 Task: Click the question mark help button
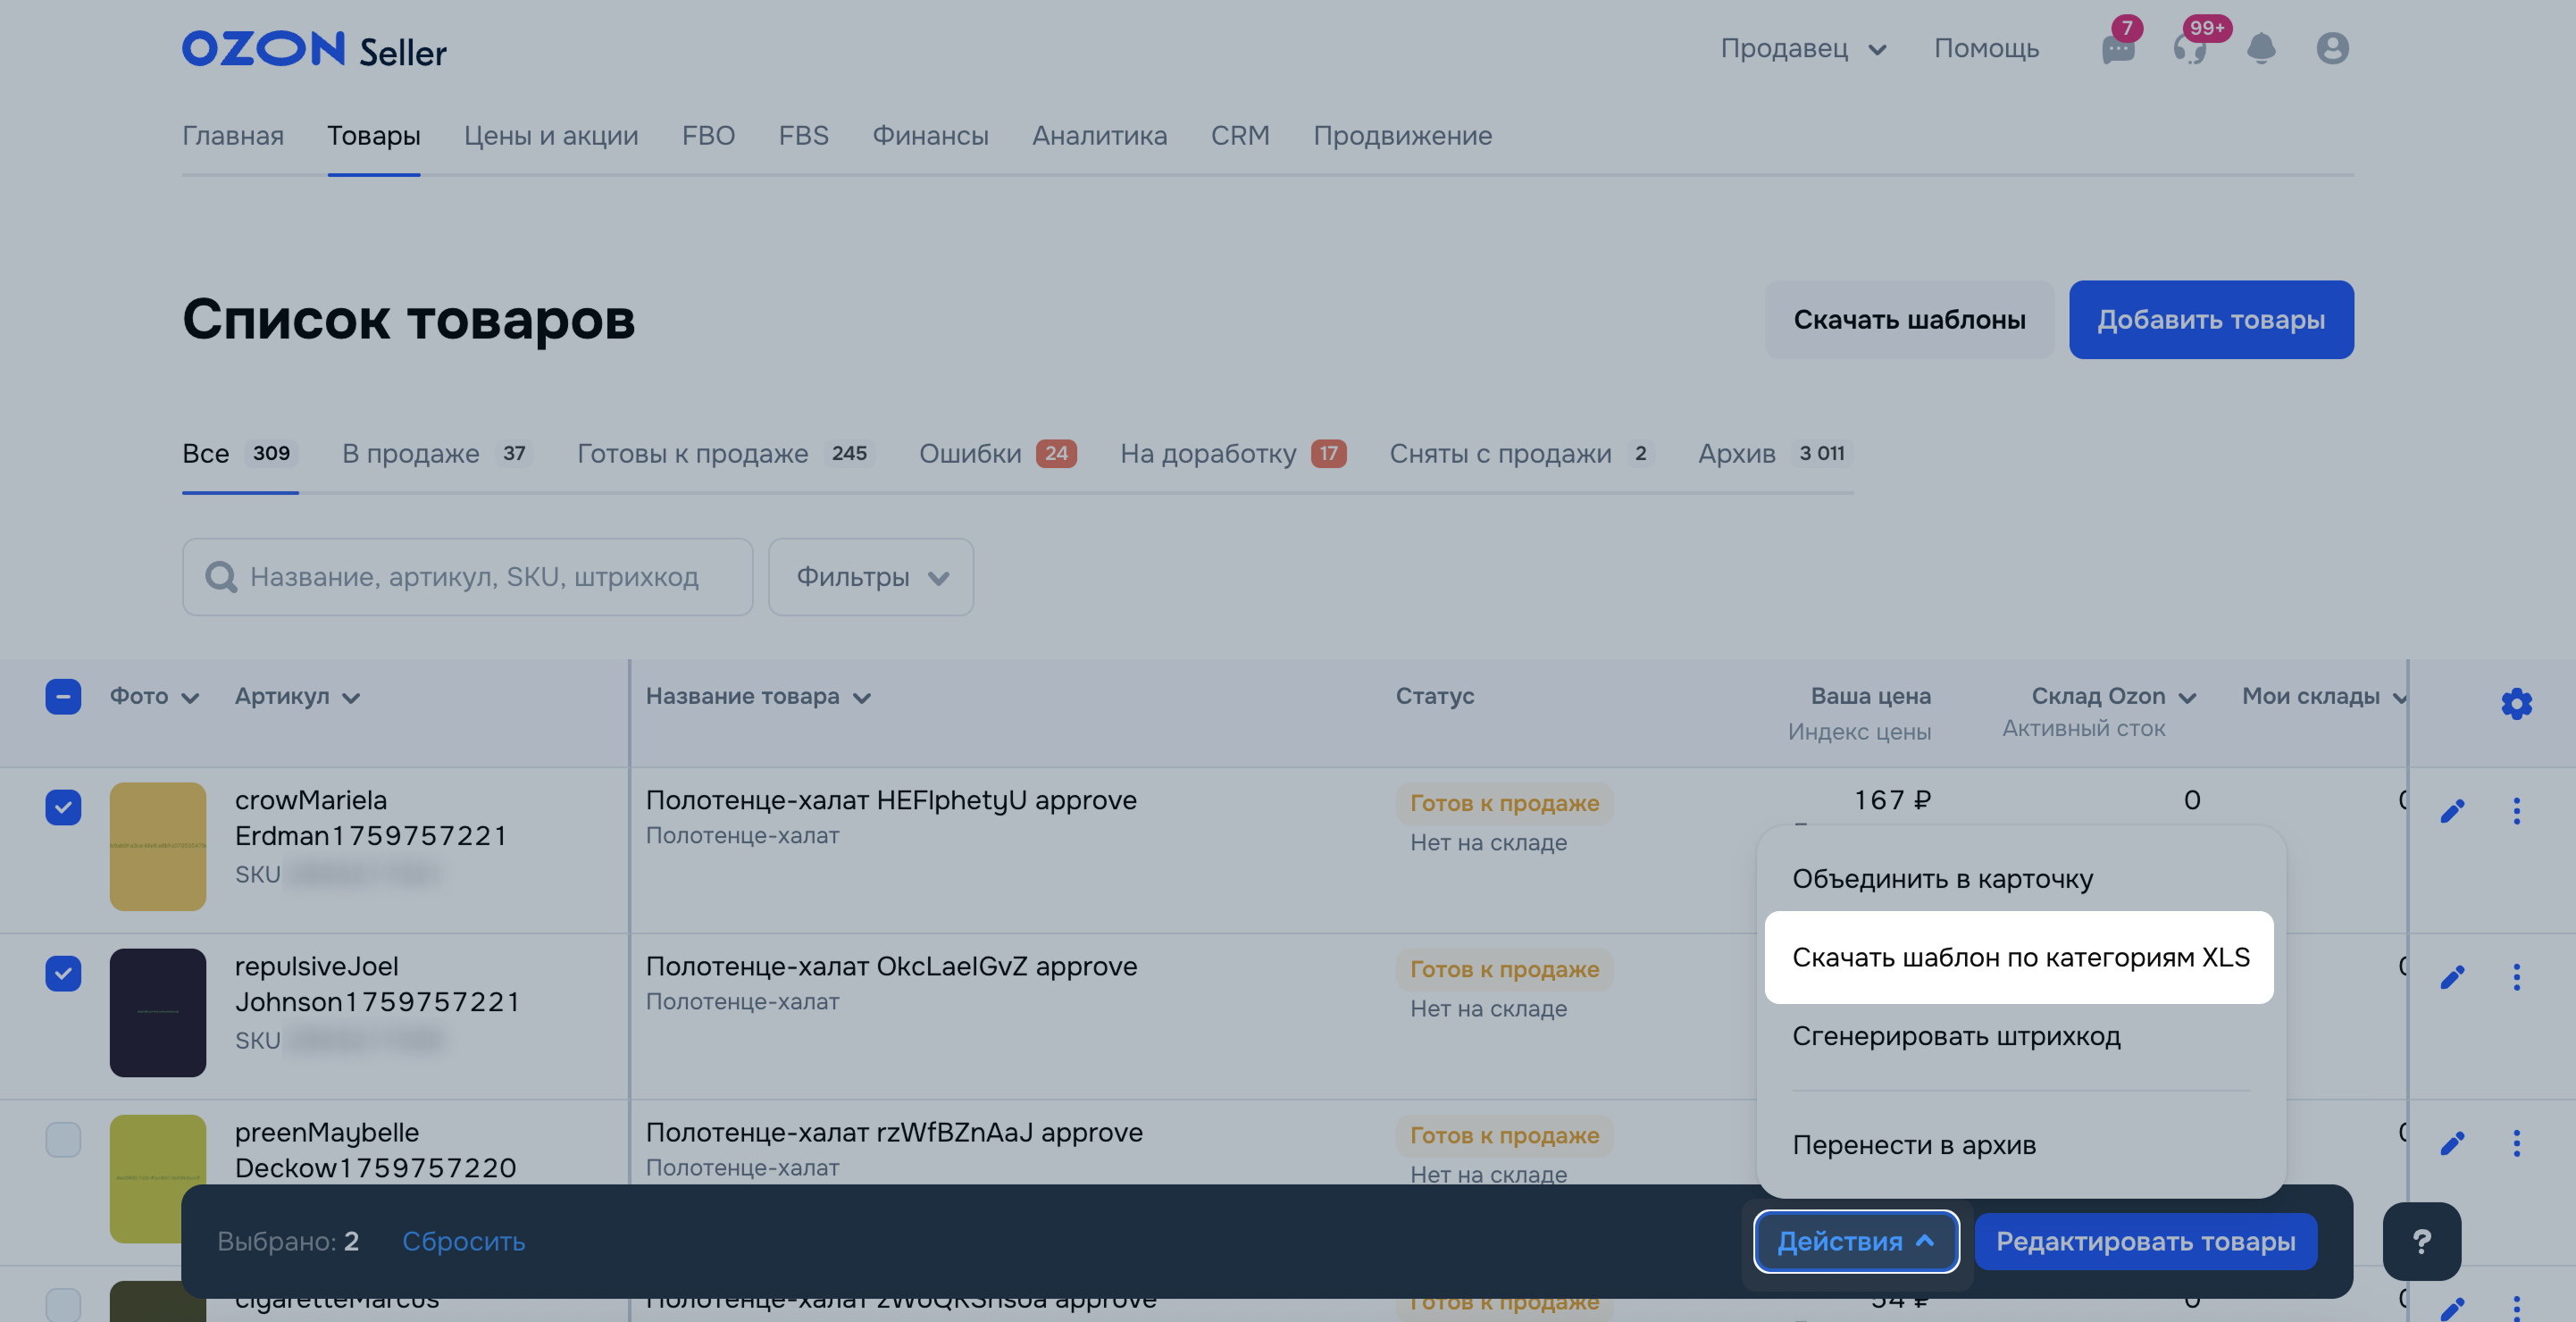click(2421, 1241)
